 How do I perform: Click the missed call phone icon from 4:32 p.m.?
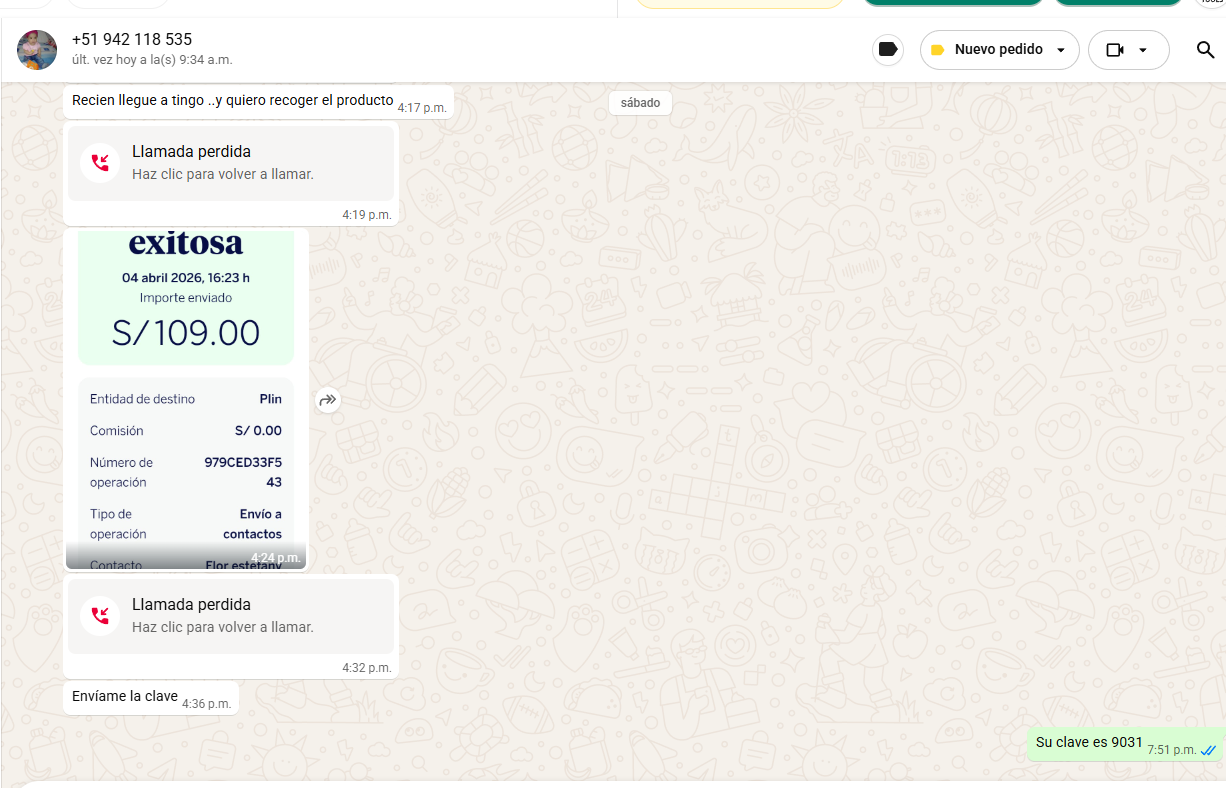(100, 616)
